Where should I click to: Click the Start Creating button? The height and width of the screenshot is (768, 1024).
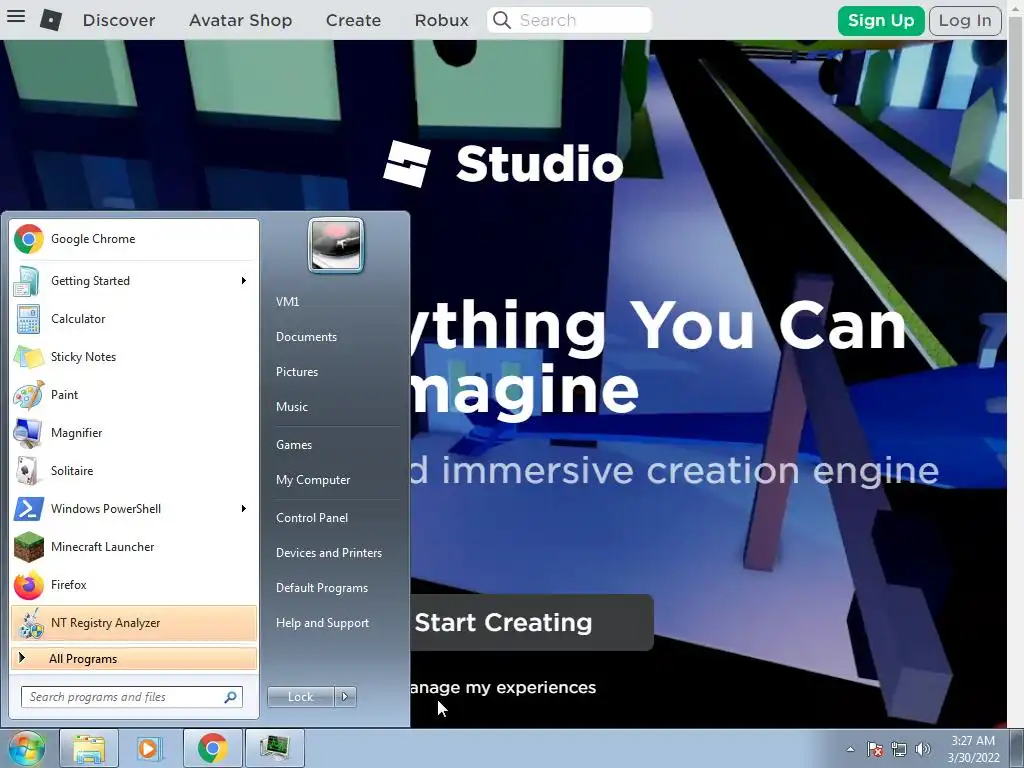[532, 622]
